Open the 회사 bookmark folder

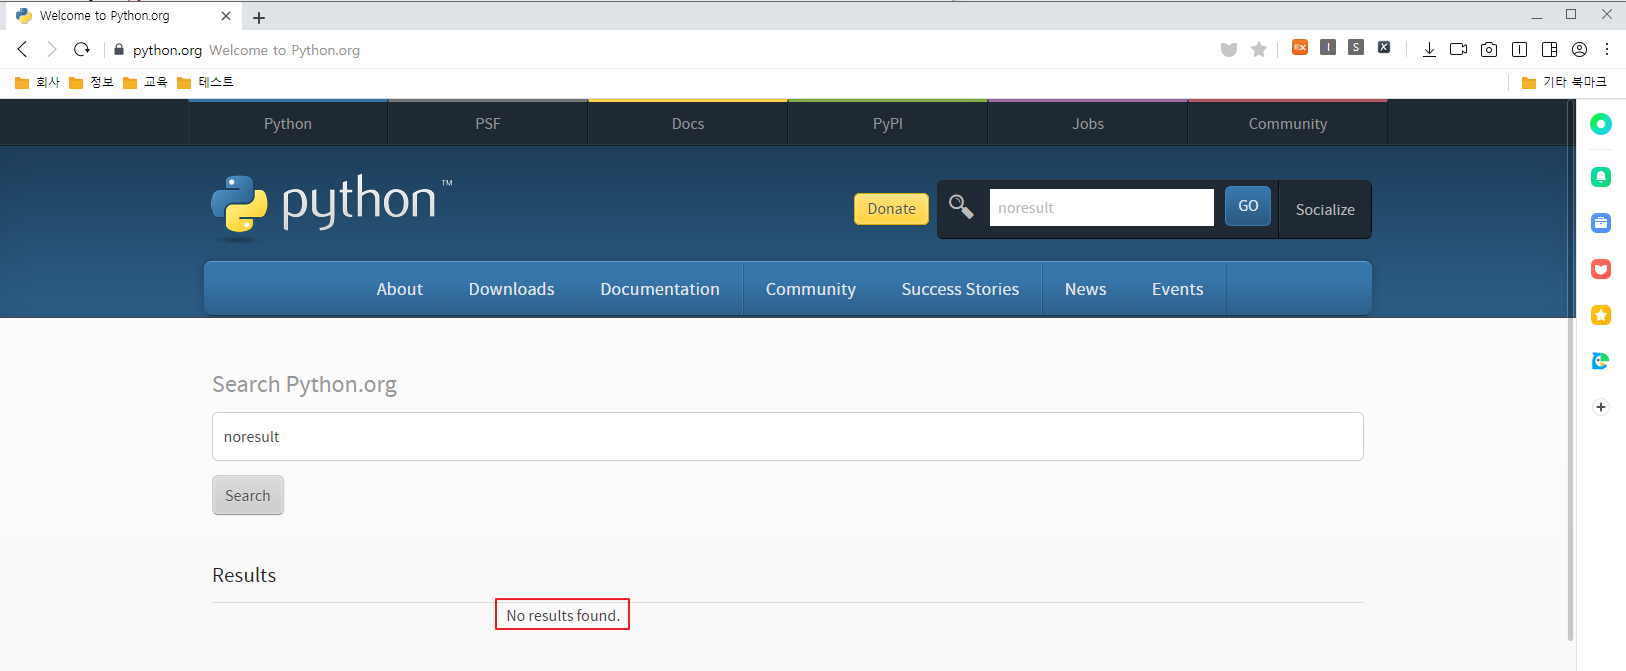pos(38,82)
